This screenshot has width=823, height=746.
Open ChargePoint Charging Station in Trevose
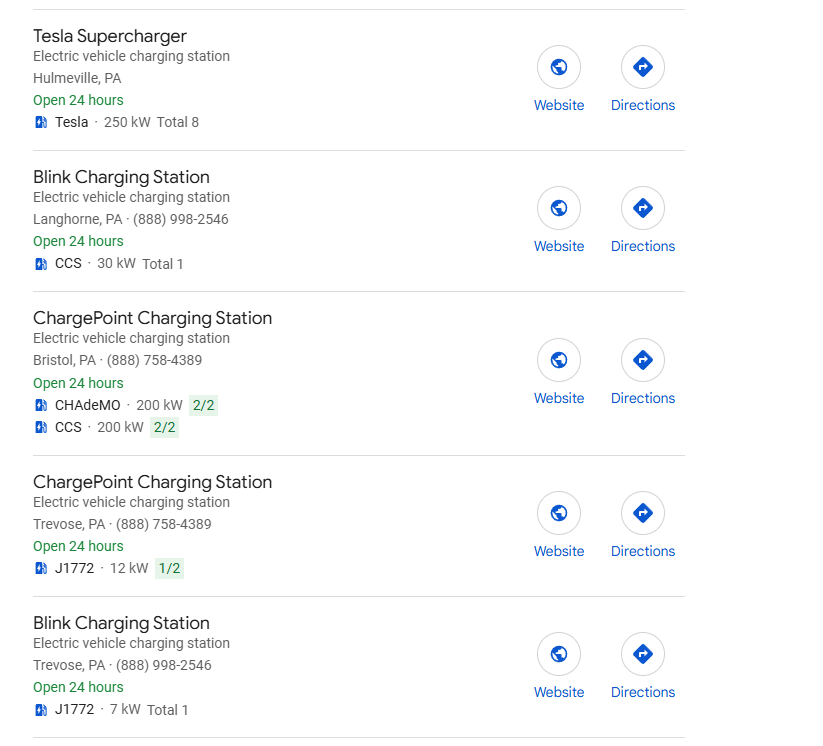pyautogui.click(x=152, y=482)
